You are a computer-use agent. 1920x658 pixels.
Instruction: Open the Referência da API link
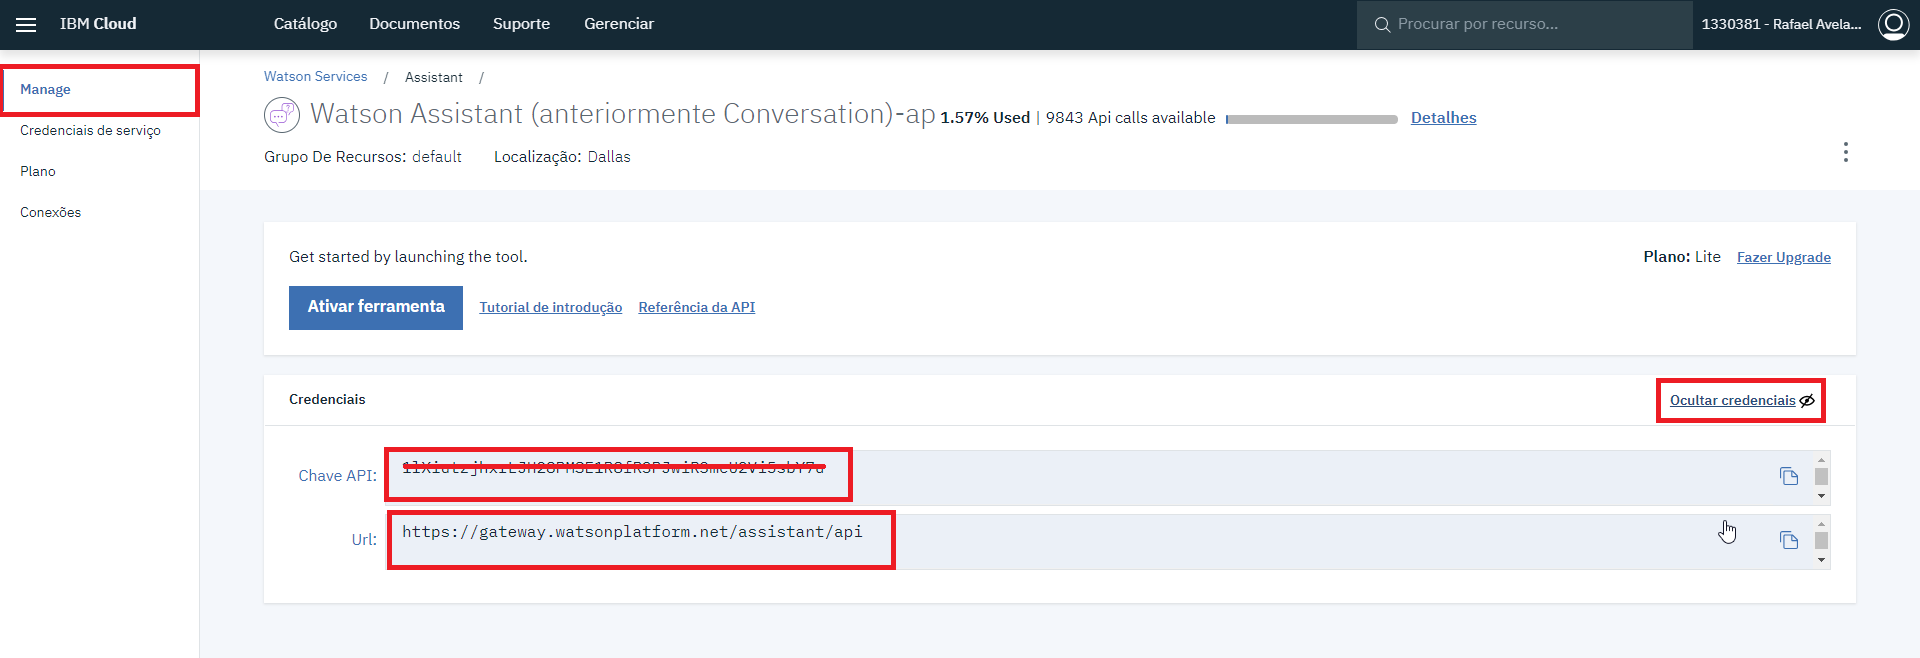point(697,307)
